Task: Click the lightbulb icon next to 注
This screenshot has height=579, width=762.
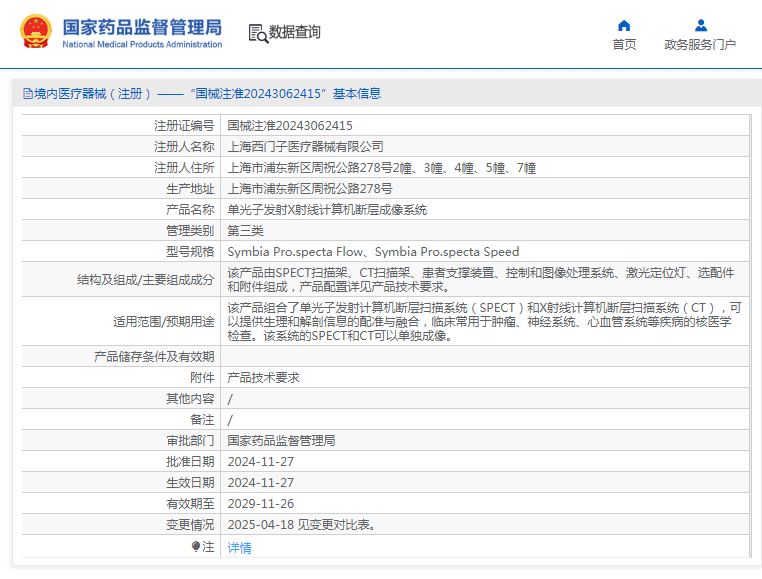Action: point(195,547)
